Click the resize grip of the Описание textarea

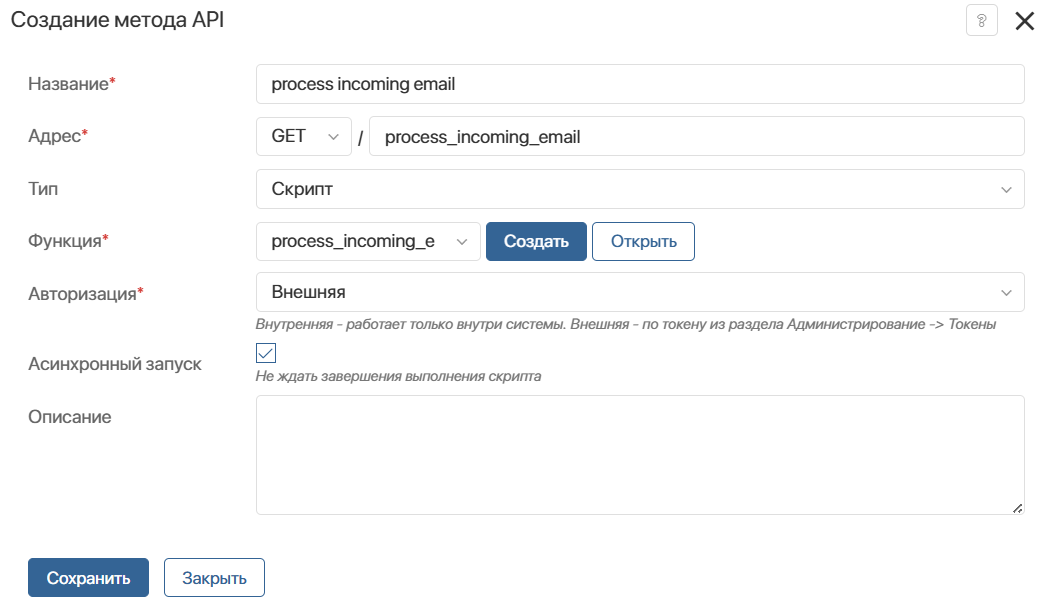1017,506
